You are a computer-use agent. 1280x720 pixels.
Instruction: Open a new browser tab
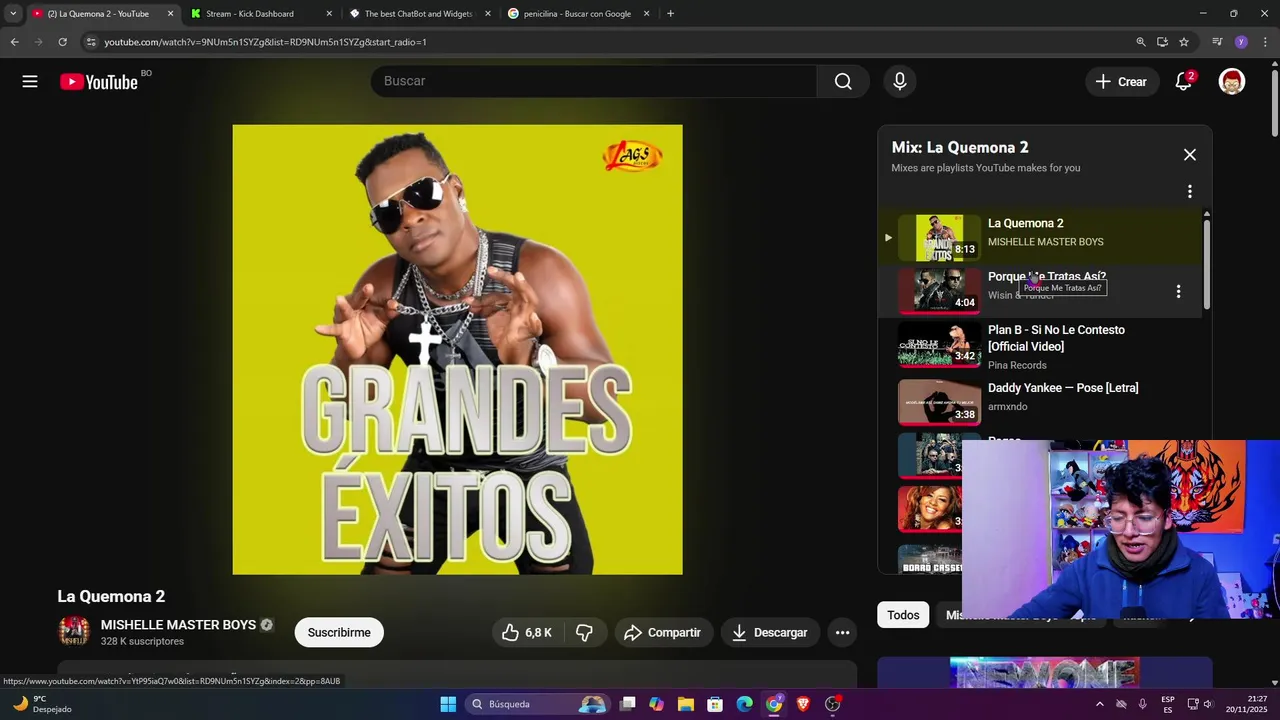click(x=670, y=14)
